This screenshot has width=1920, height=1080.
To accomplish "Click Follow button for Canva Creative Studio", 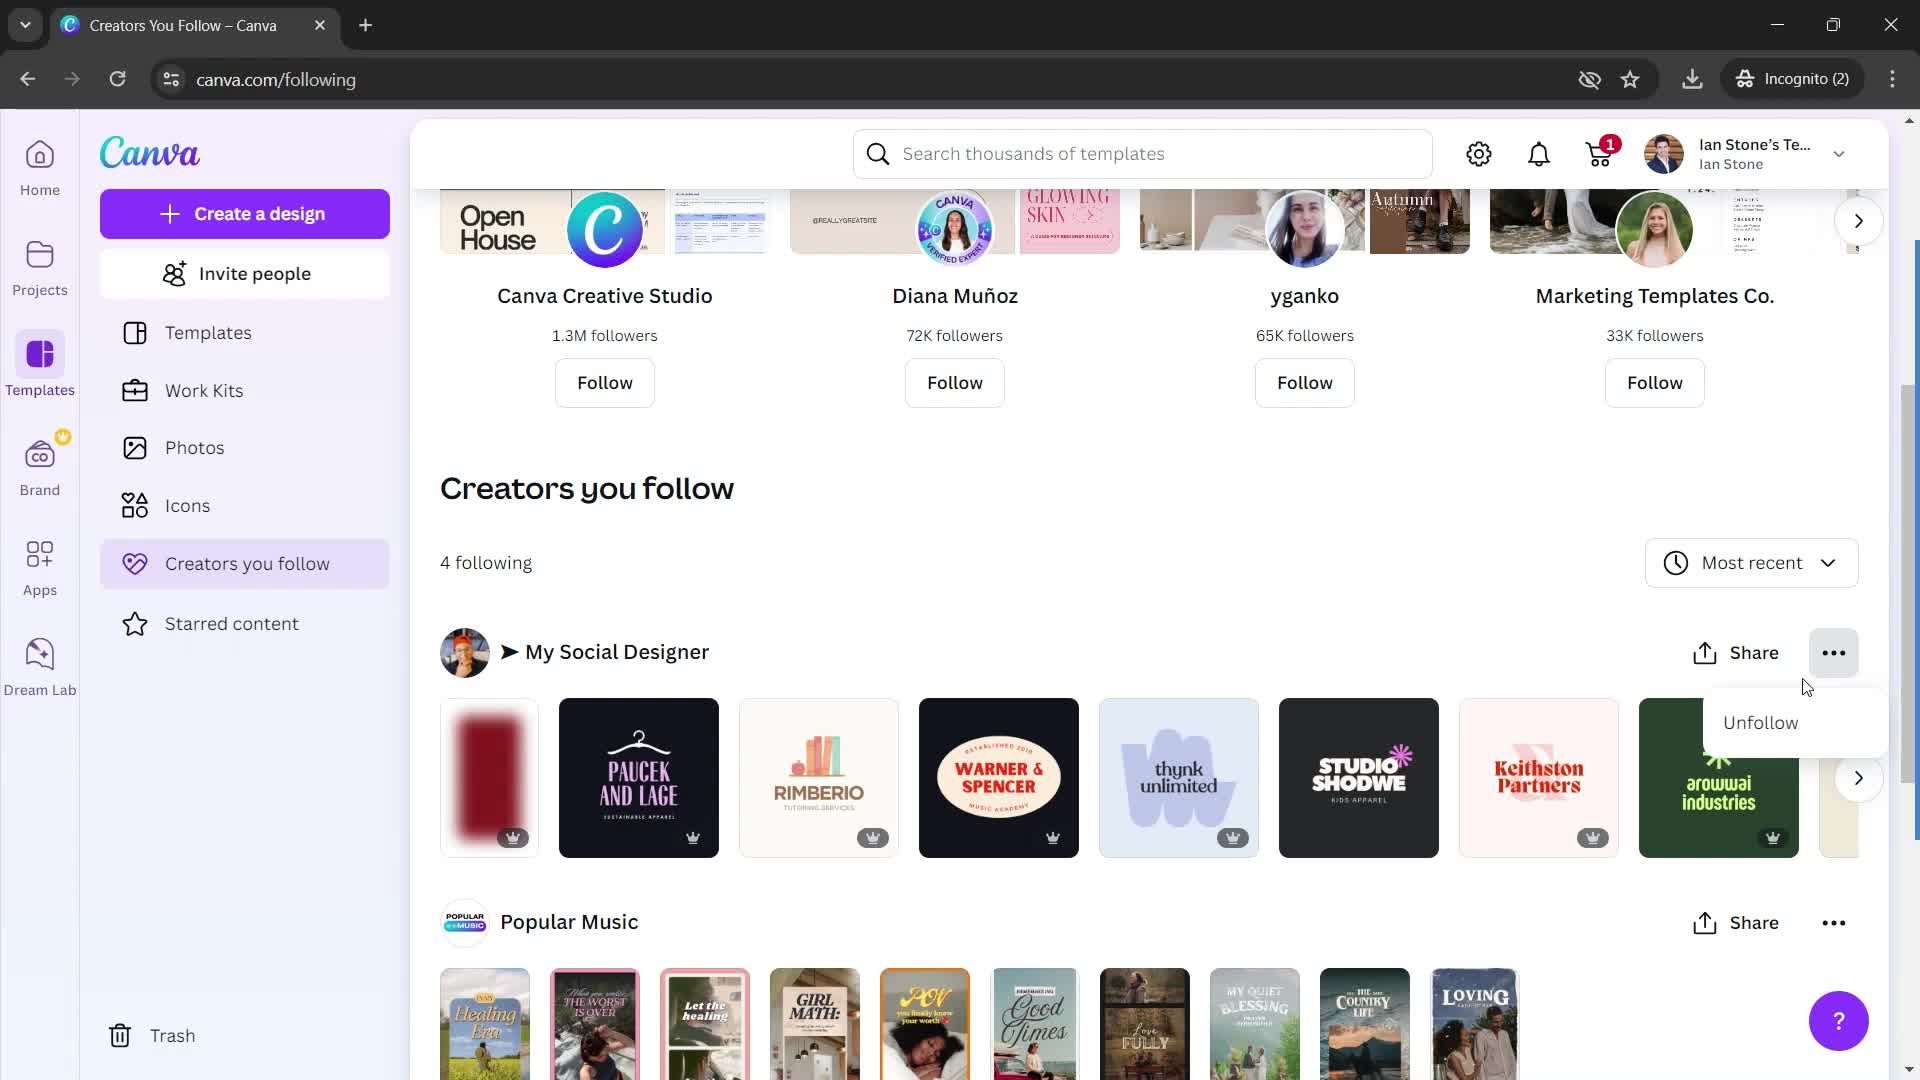I will [x=605, y=382].
